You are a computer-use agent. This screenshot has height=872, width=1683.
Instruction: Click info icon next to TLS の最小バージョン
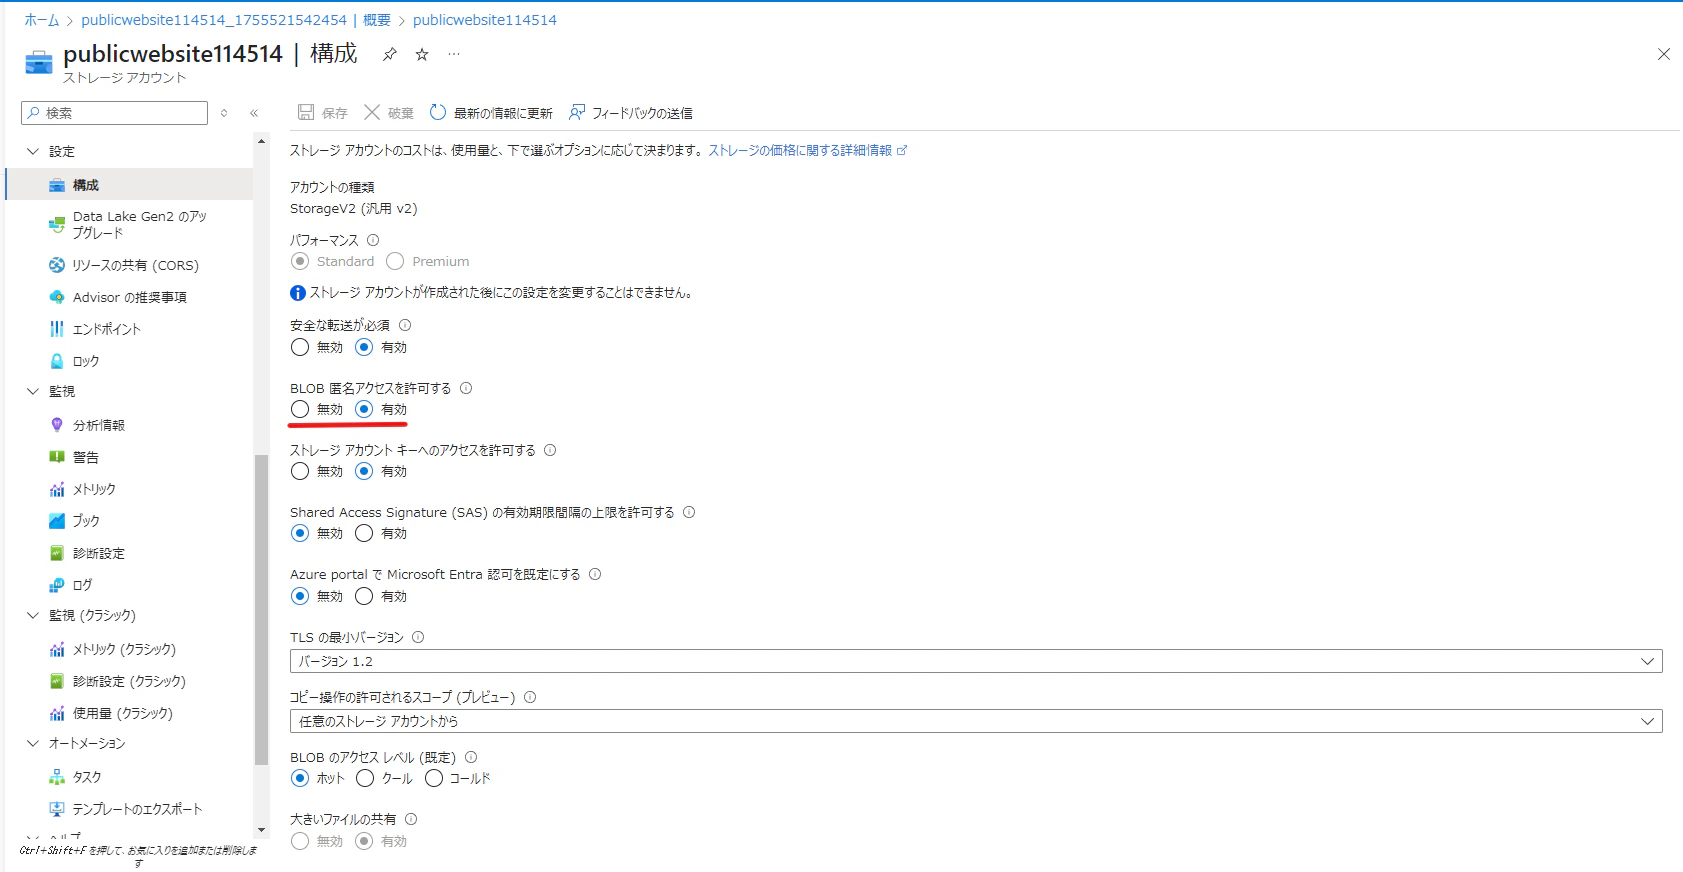point(418,637)
